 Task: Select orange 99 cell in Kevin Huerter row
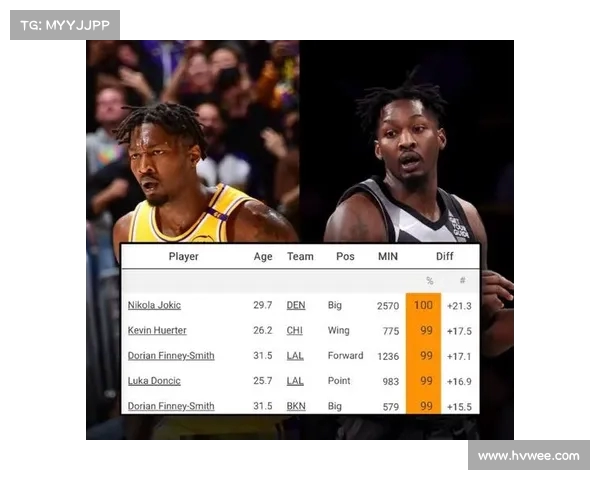(x=423, y=331)
